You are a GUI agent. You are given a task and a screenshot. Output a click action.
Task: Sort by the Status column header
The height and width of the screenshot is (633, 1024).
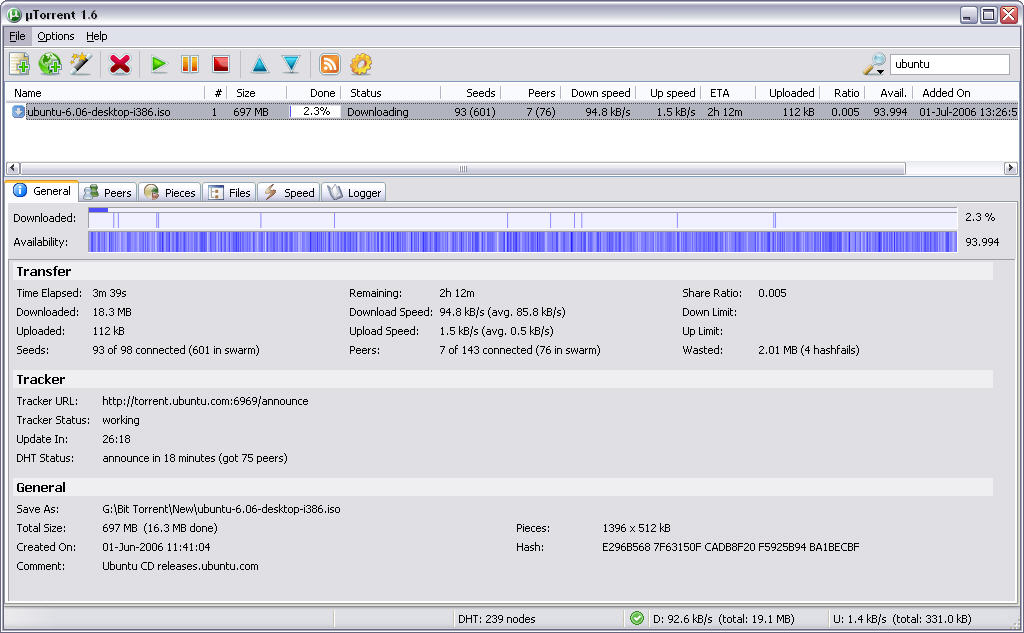coord(391,93)
